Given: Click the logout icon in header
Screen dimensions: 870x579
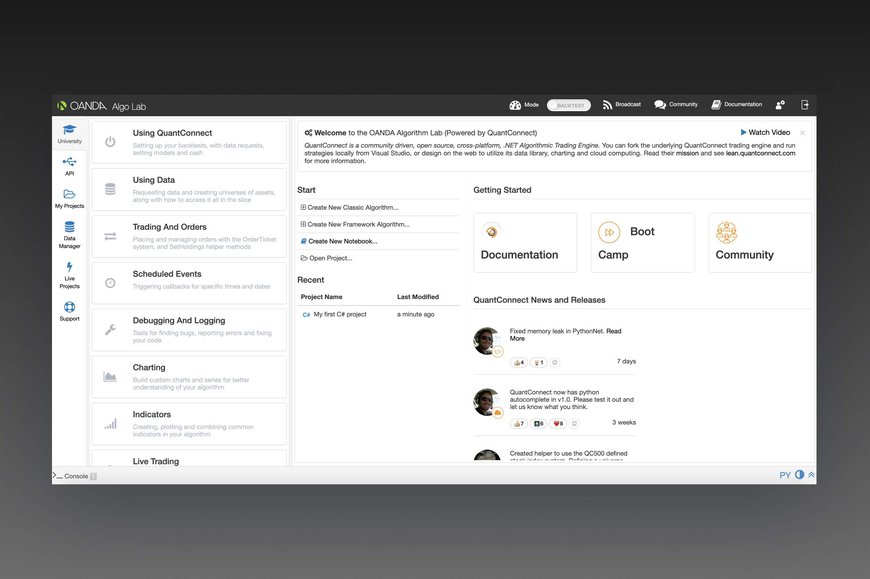Looking at the screenshot, I should tap(805, 105).
